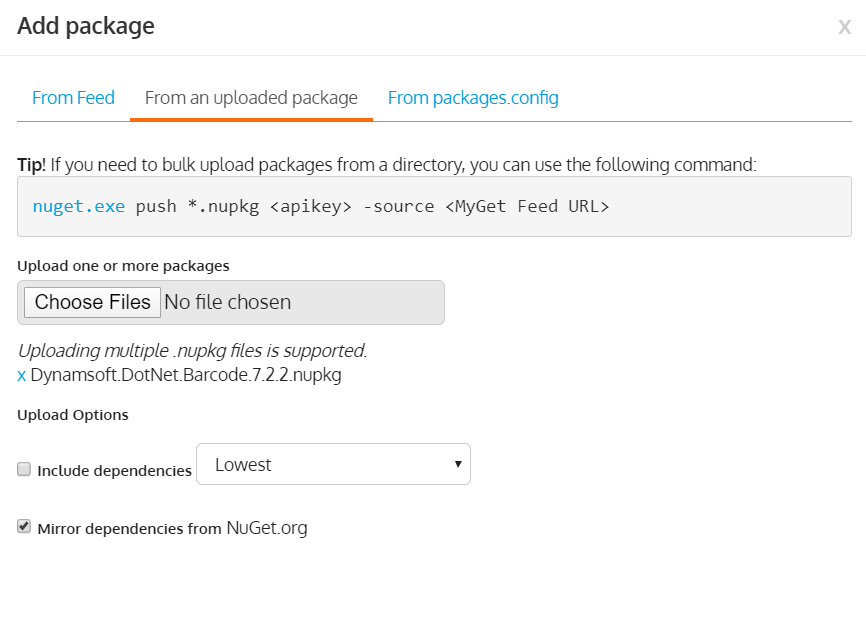Click the nuget.exe link in the command
Screen dimensions: 866x628
pos(79,207)
